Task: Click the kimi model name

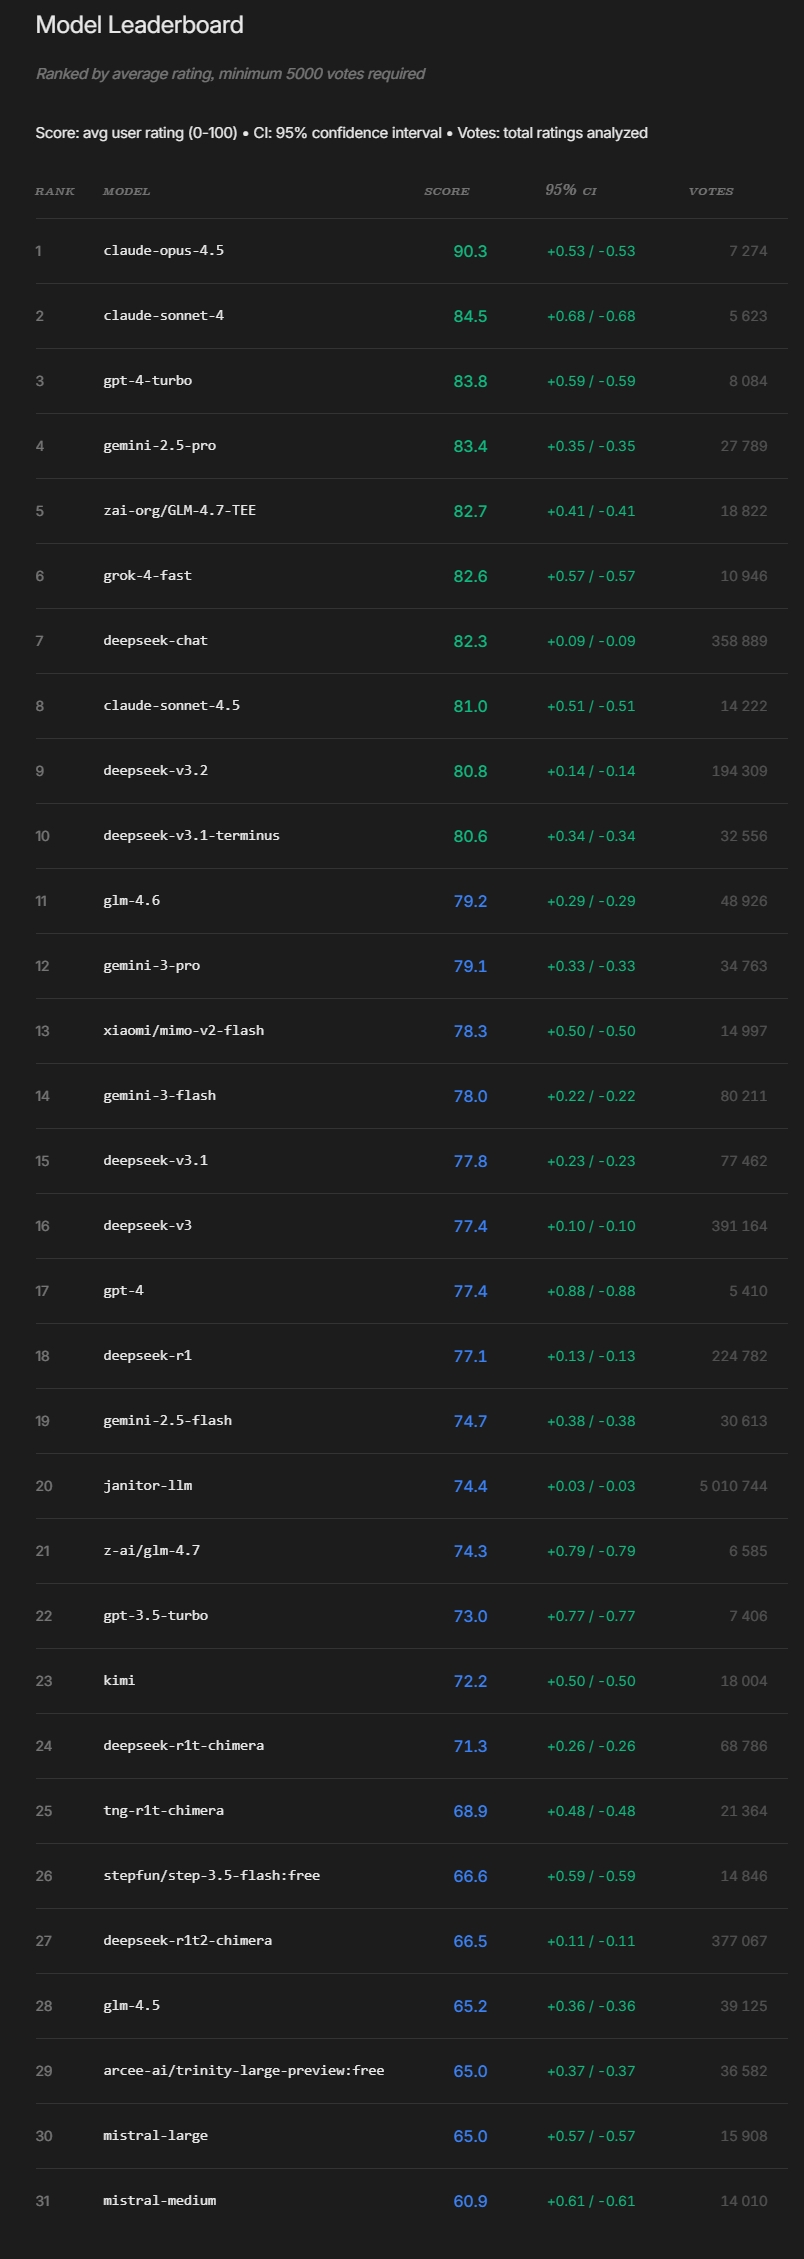Action: click(119, 1681)
